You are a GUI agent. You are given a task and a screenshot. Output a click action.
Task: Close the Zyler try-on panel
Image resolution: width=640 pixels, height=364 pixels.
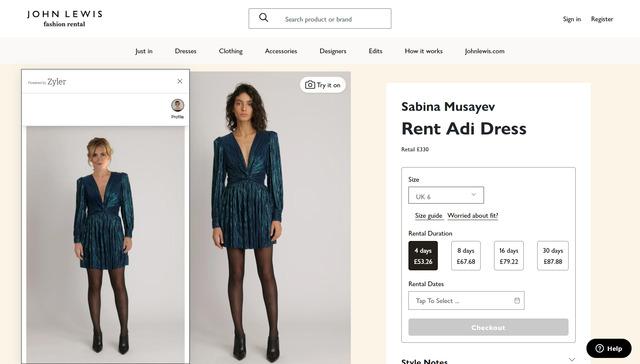180,81
